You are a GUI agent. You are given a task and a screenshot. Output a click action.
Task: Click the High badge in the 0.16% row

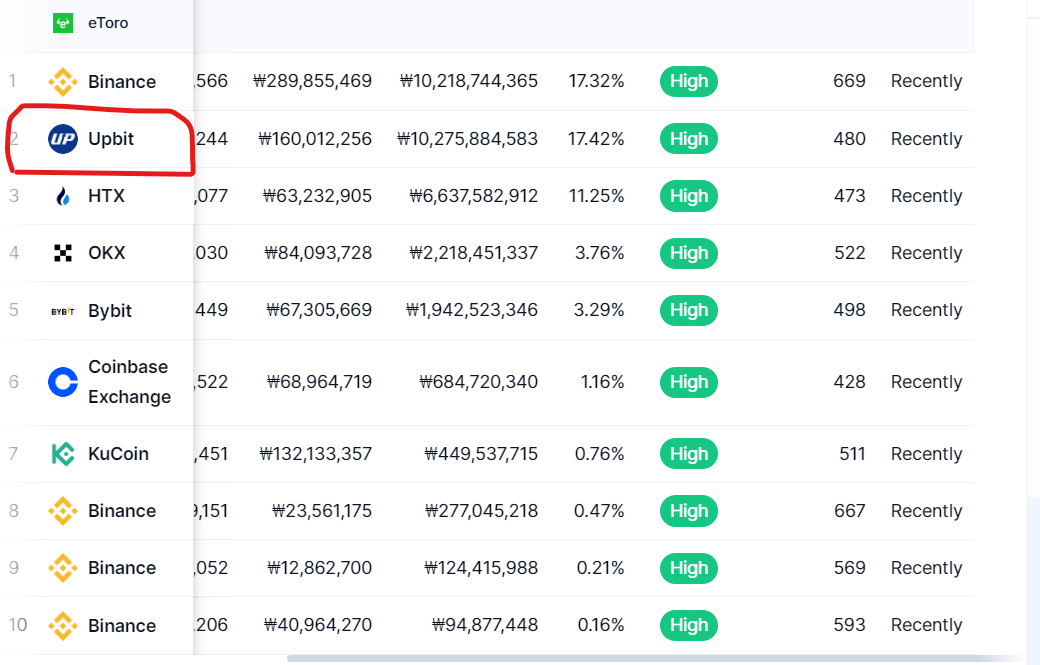point(688,625)
